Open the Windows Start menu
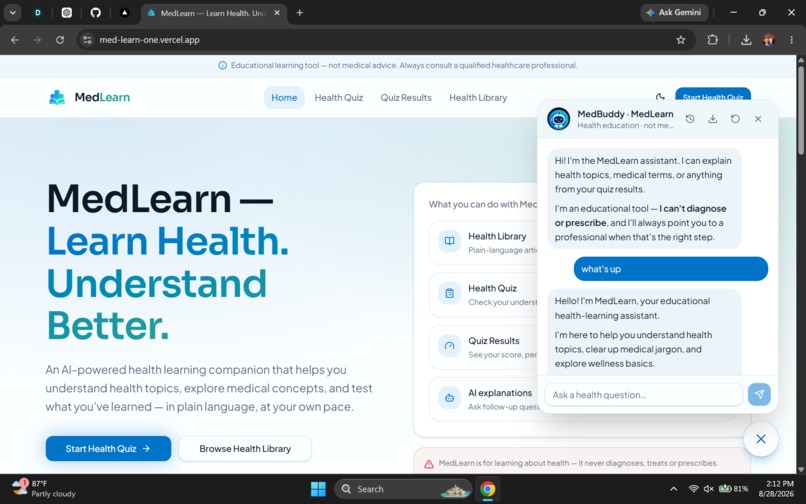The height and width of the screenshot is (504, 806). (x=318, y=489)
